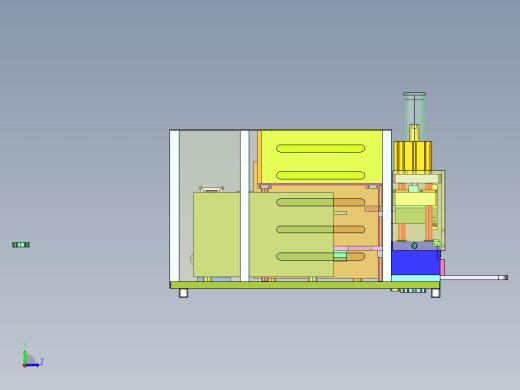Select the top slot in bright yellow panel
Viewport: 520px width, 390px height.
click(320, 148)
